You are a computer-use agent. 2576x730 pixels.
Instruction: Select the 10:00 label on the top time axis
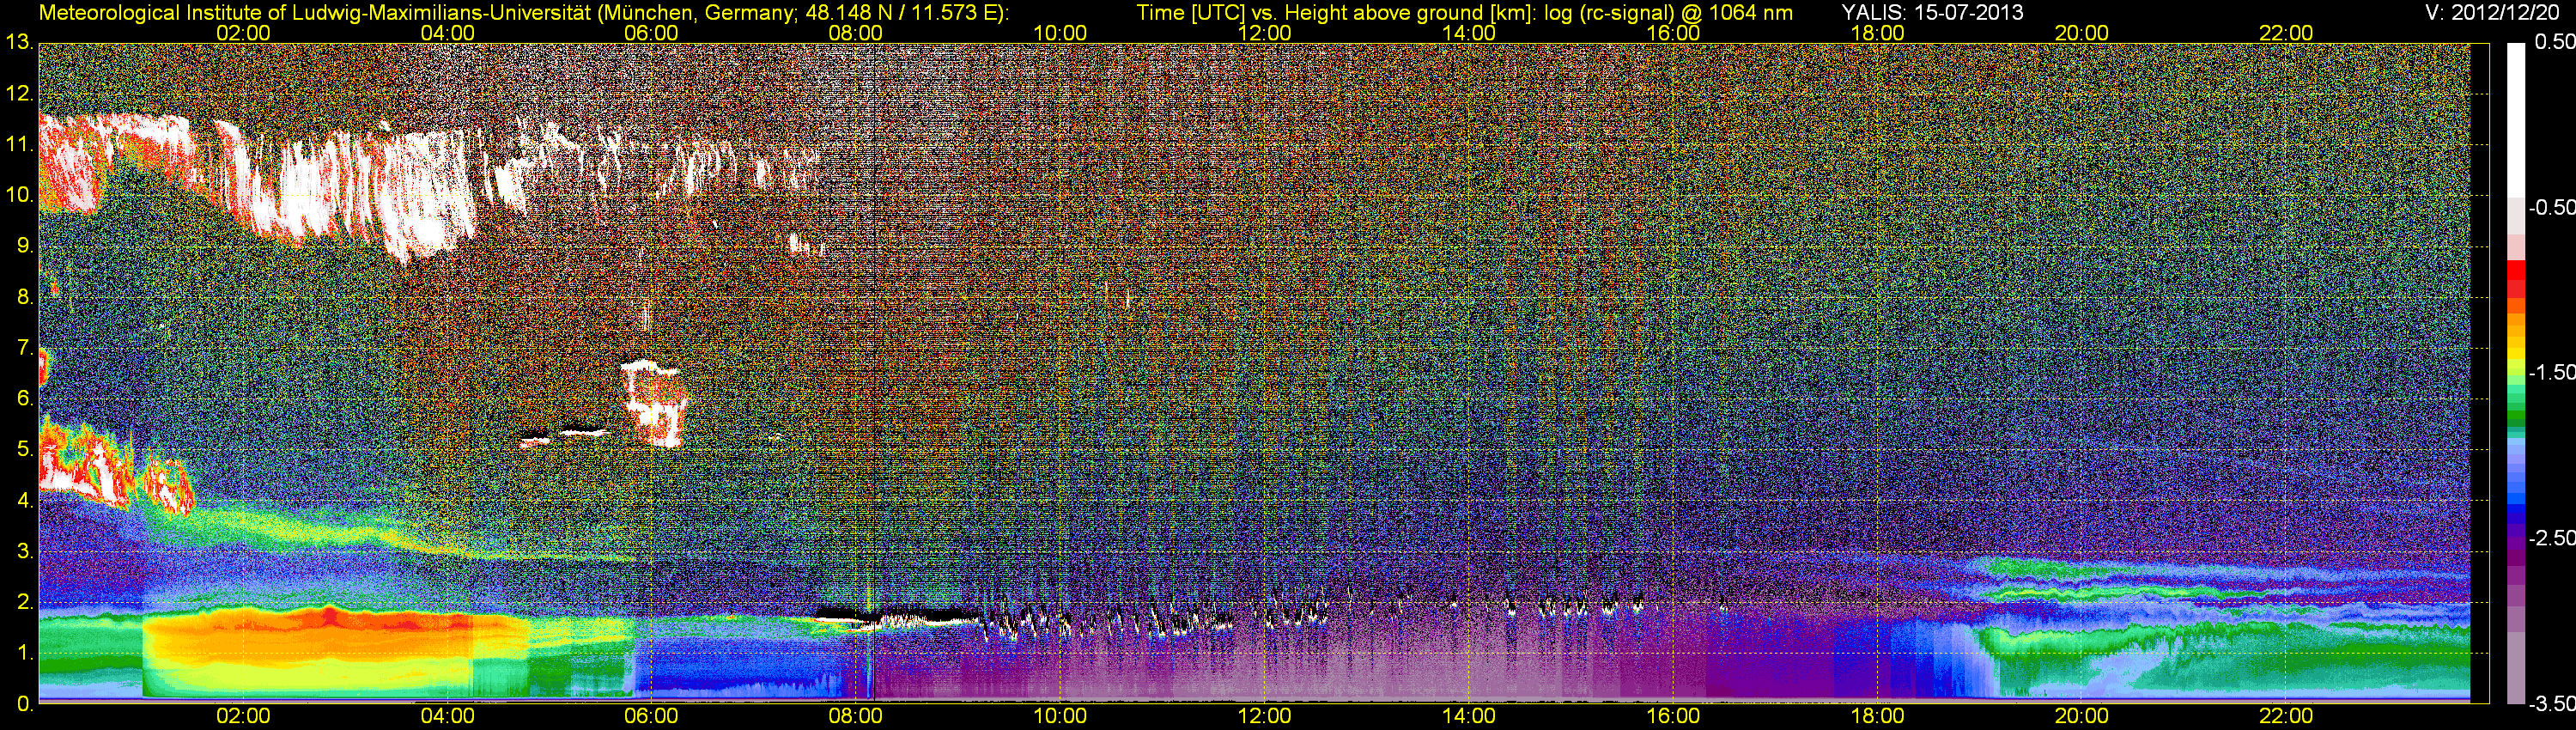point(1060,33)
